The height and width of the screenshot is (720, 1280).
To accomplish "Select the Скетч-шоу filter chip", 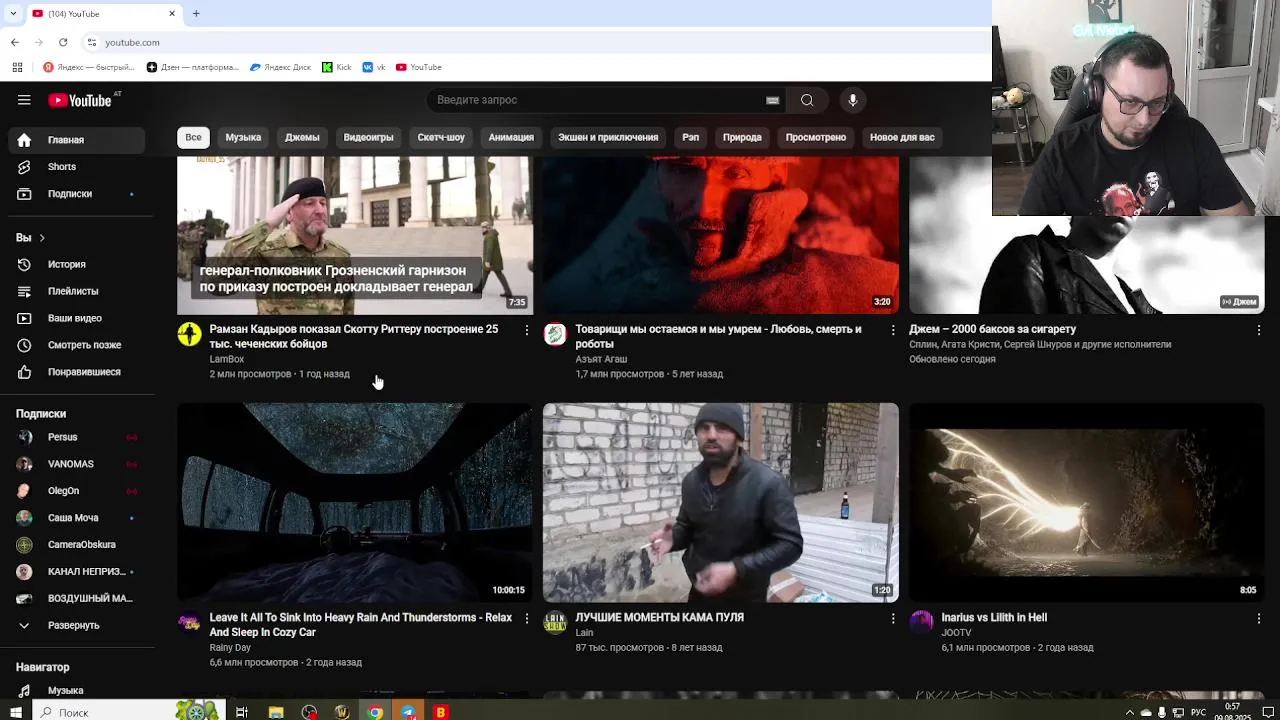I will pyautogui.click(x=441, y=137).
